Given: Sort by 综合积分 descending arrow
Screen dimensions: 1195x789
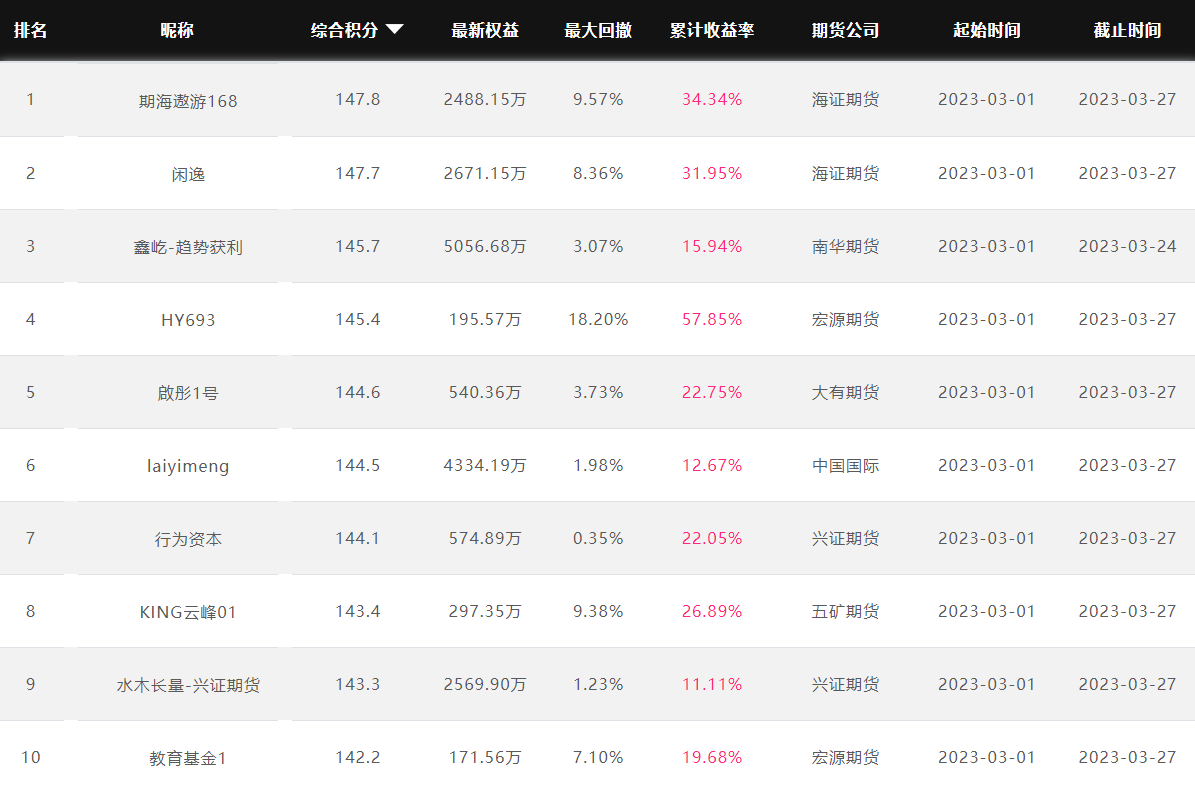Looking at the screenshot, I should pyautogui.click(x=394, y=30).
